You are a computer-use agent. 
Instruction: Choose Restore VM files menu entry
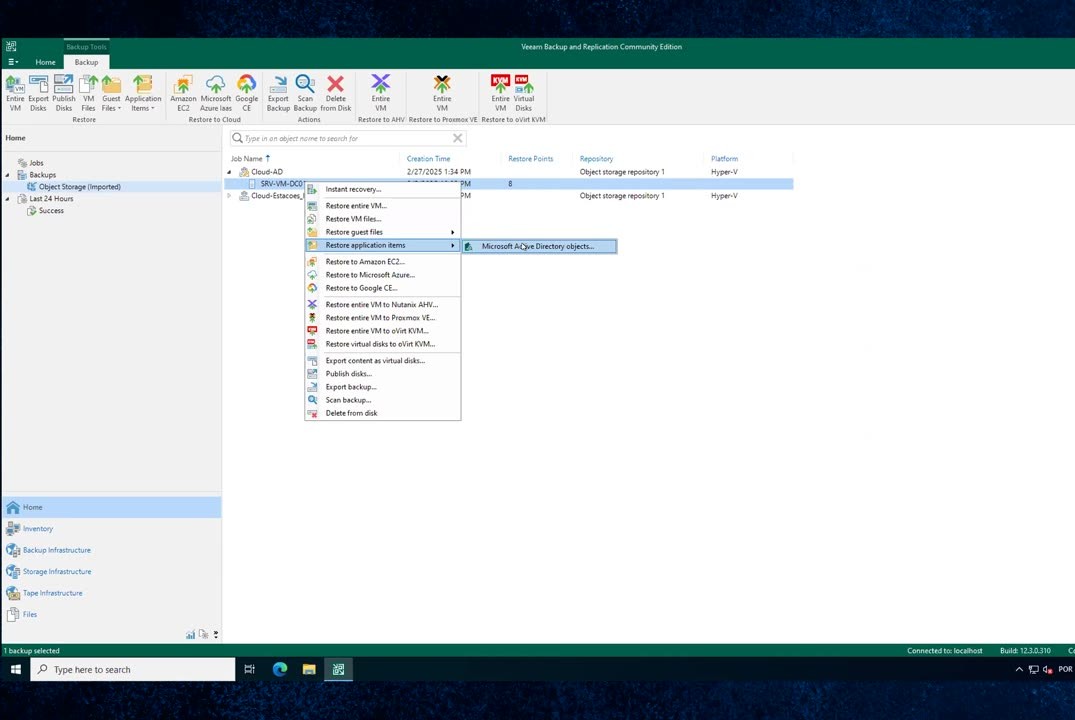pos(383,219)
